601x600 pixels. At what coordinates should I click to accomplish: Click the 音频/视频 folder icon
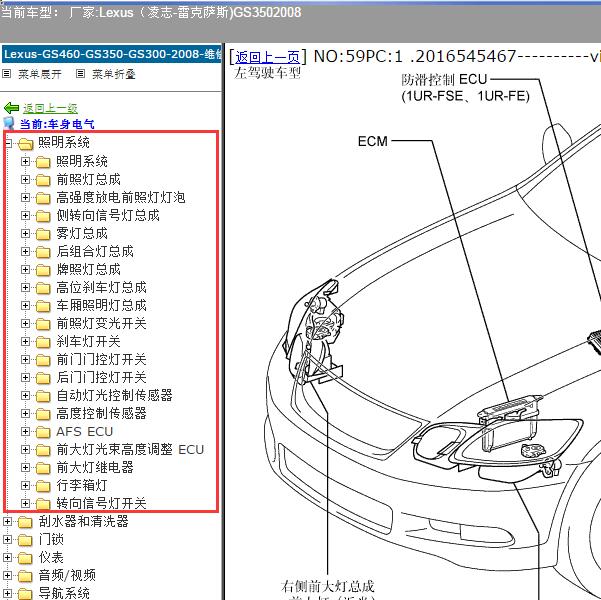(25, 576)
